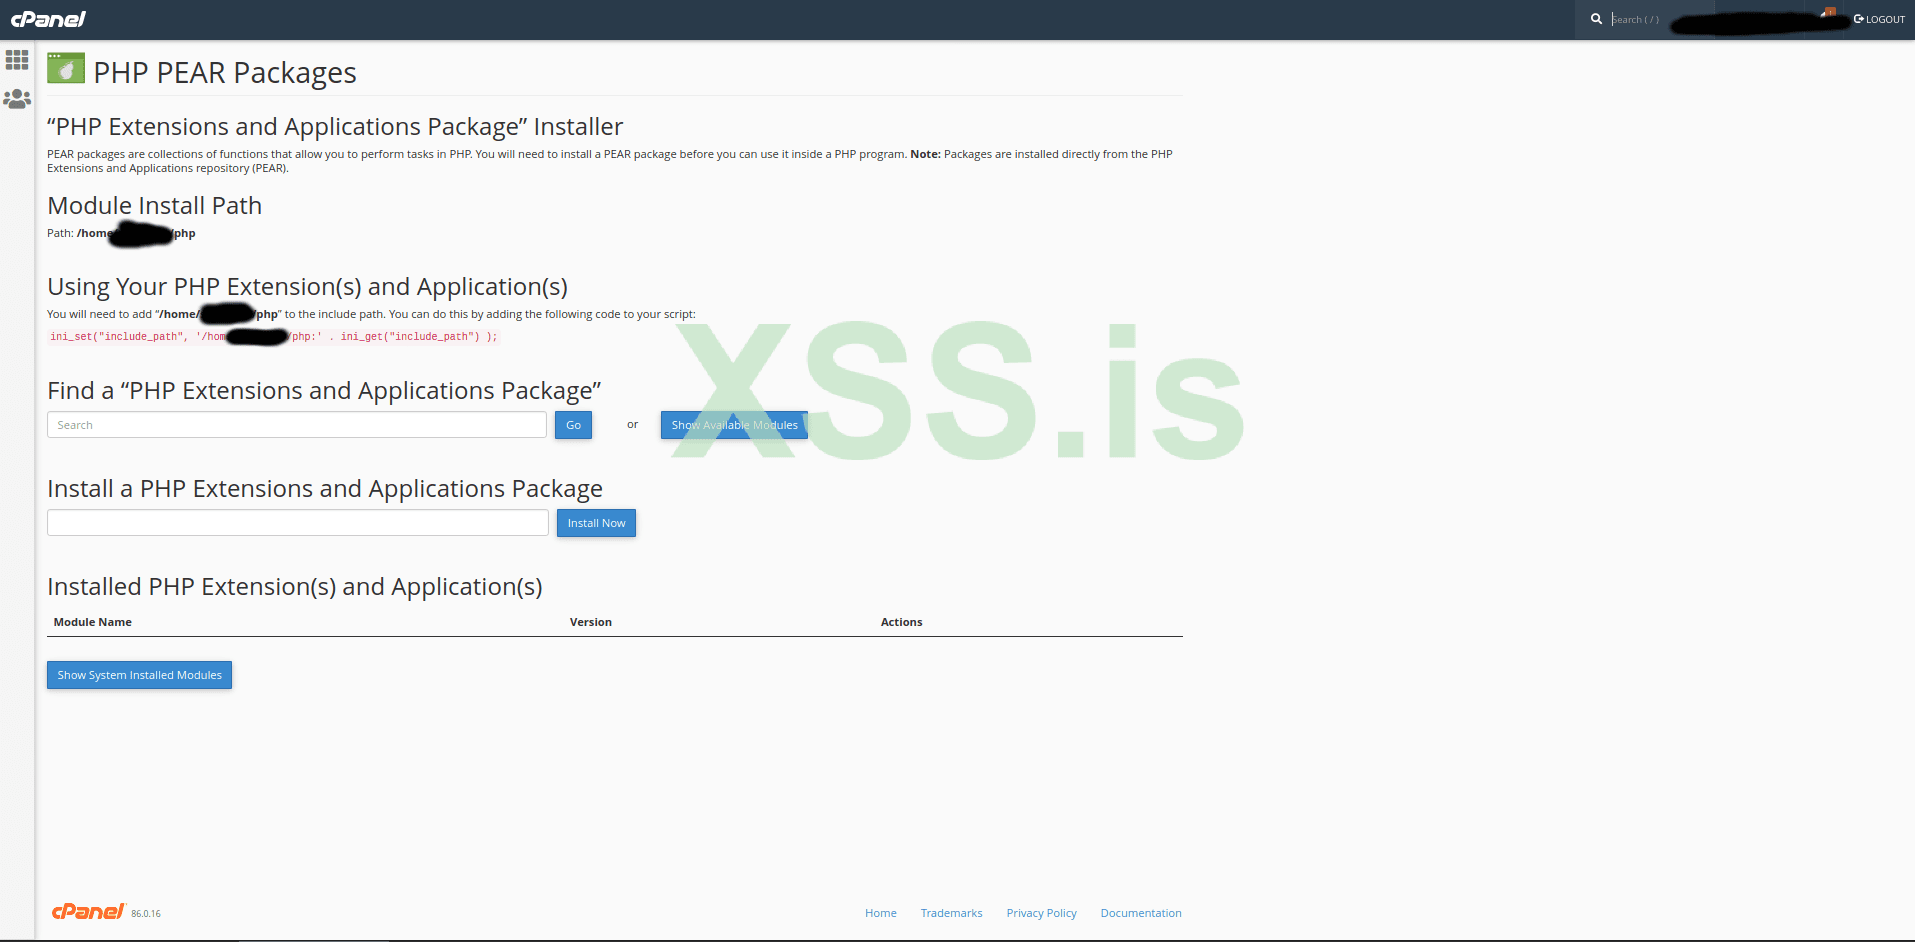The image size is (1915, 942).
Task: Open the User Manager people icon in the sidebar
Action: (17, 99)
